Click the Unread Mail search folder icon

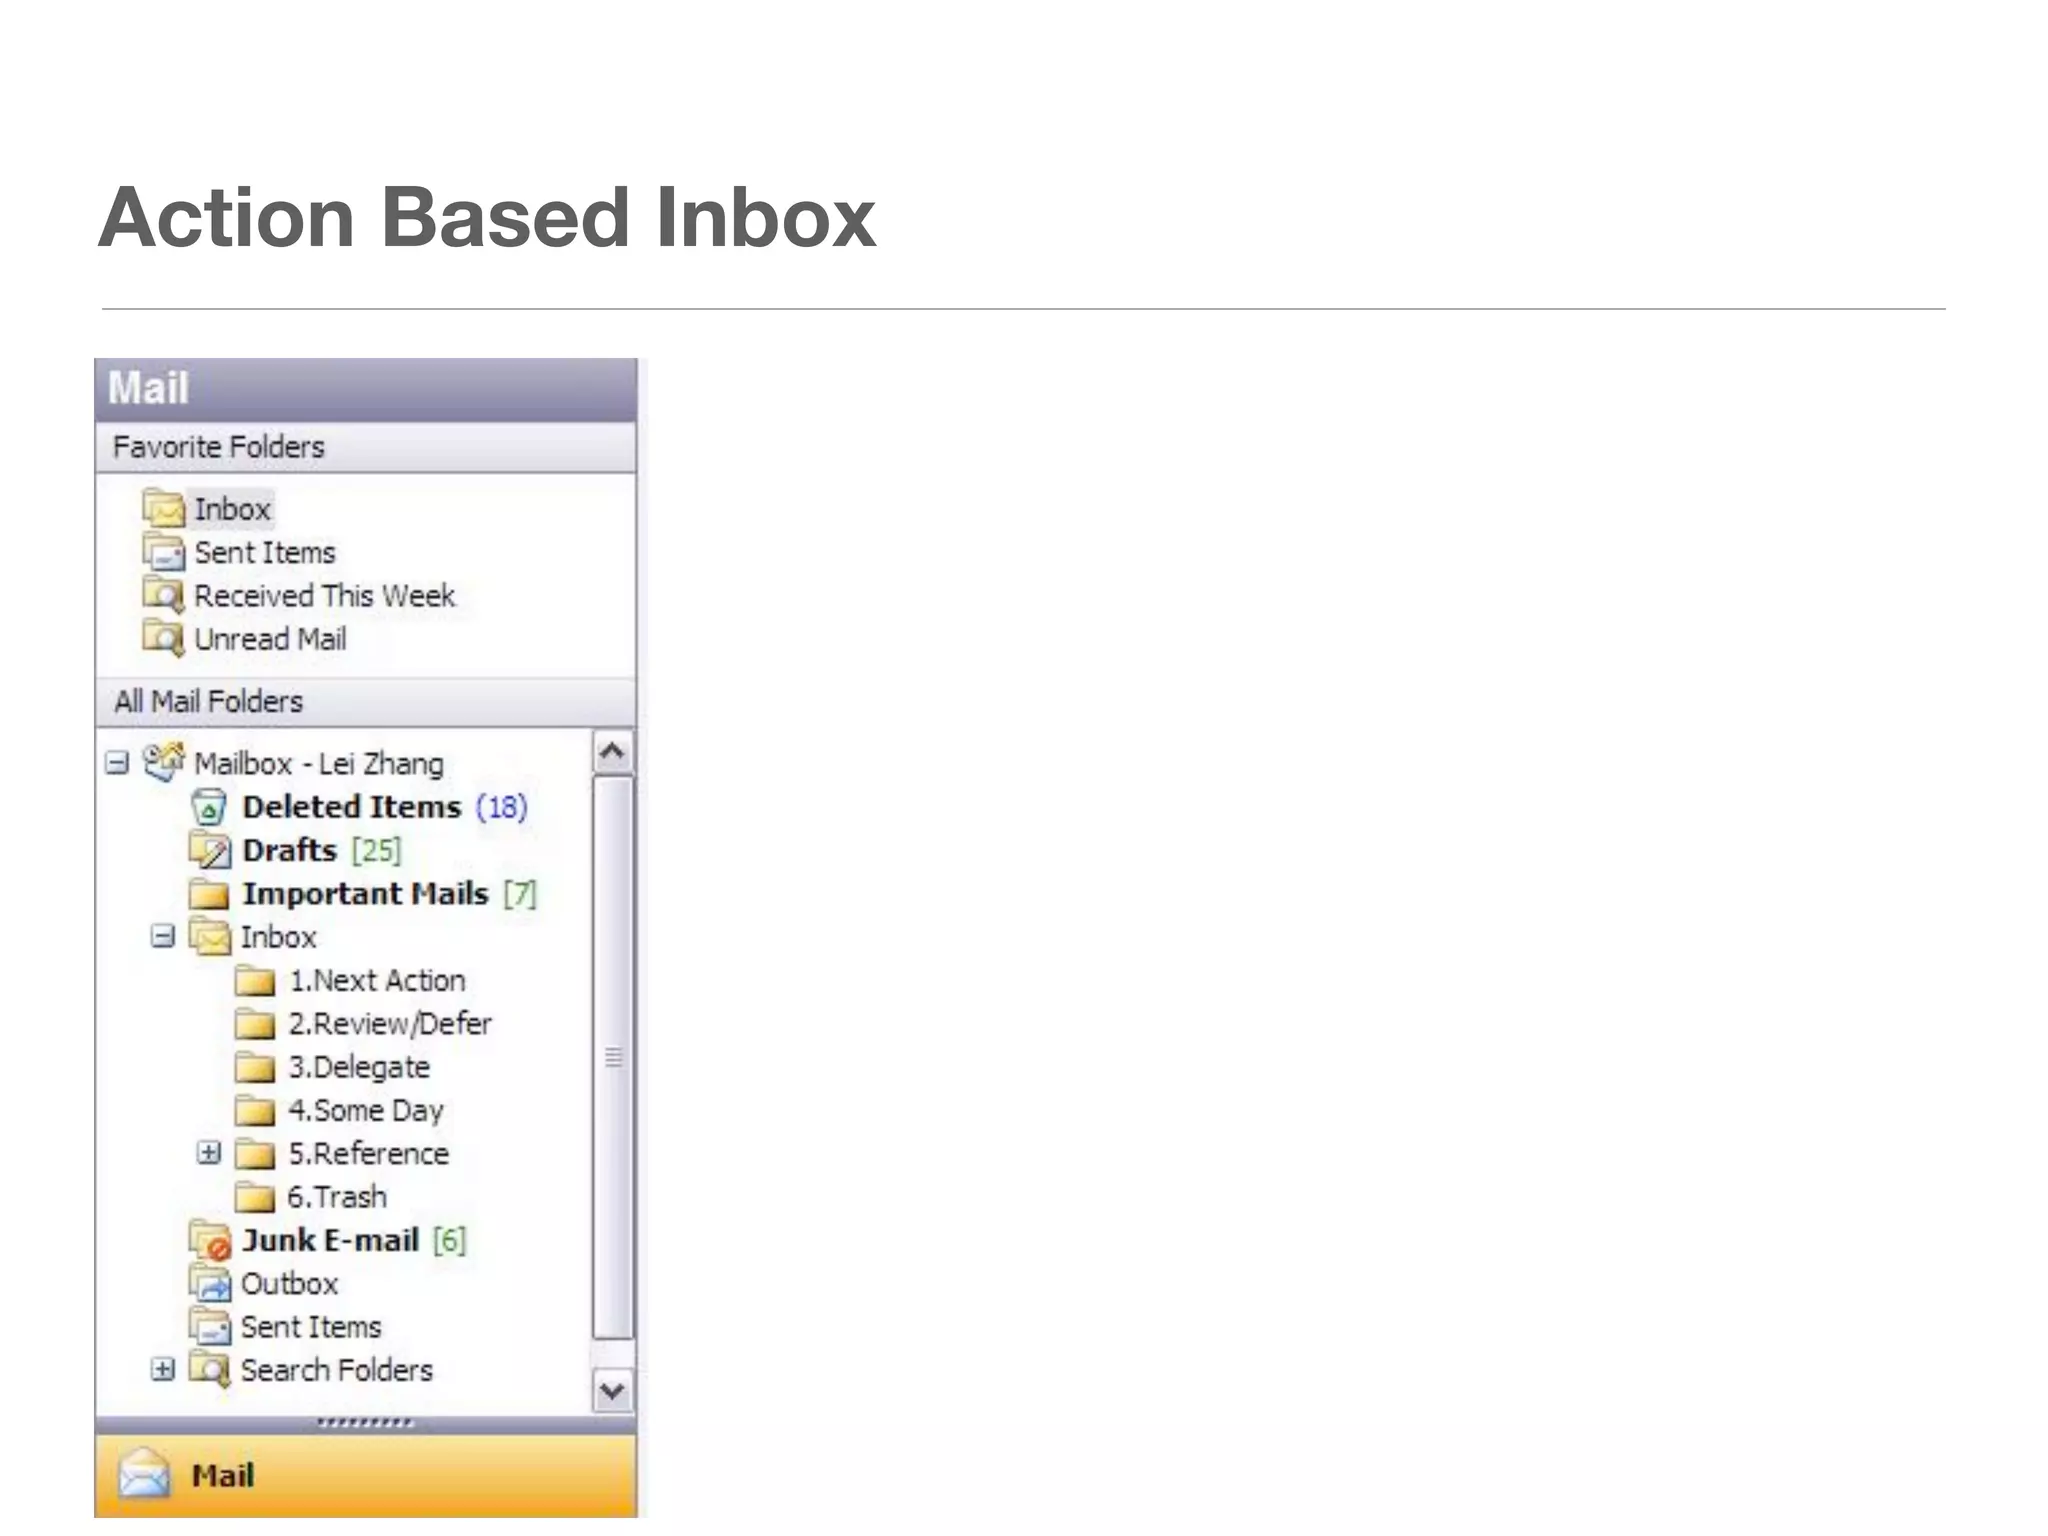click(163, 639)
